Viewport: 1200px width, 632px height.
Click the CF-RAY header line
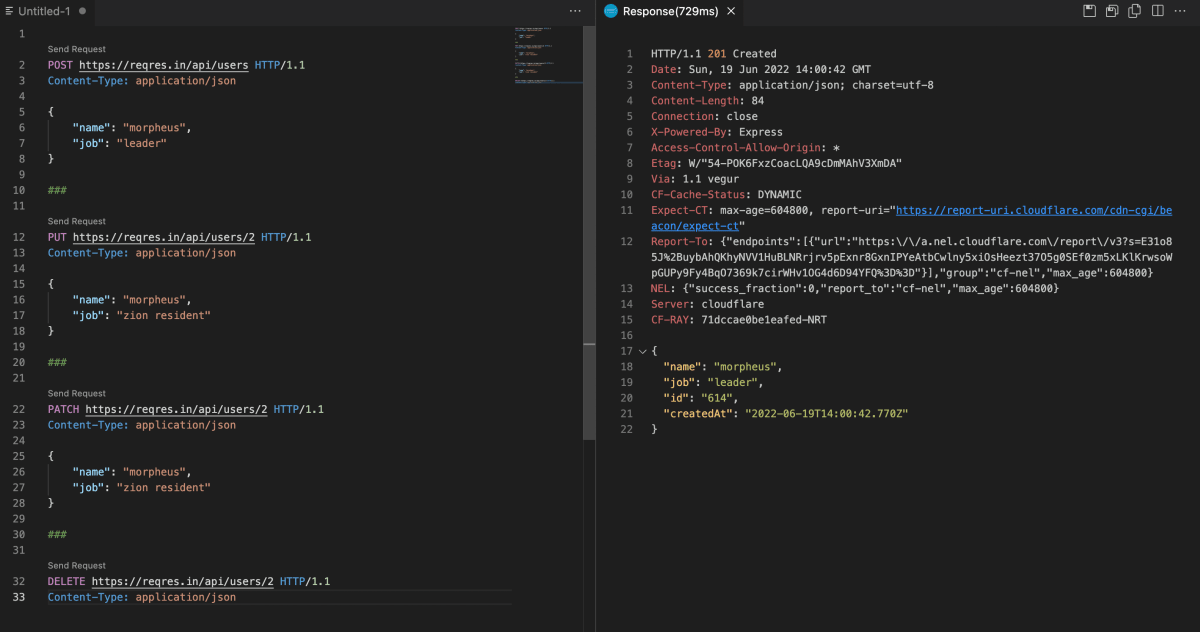point(738,320)
